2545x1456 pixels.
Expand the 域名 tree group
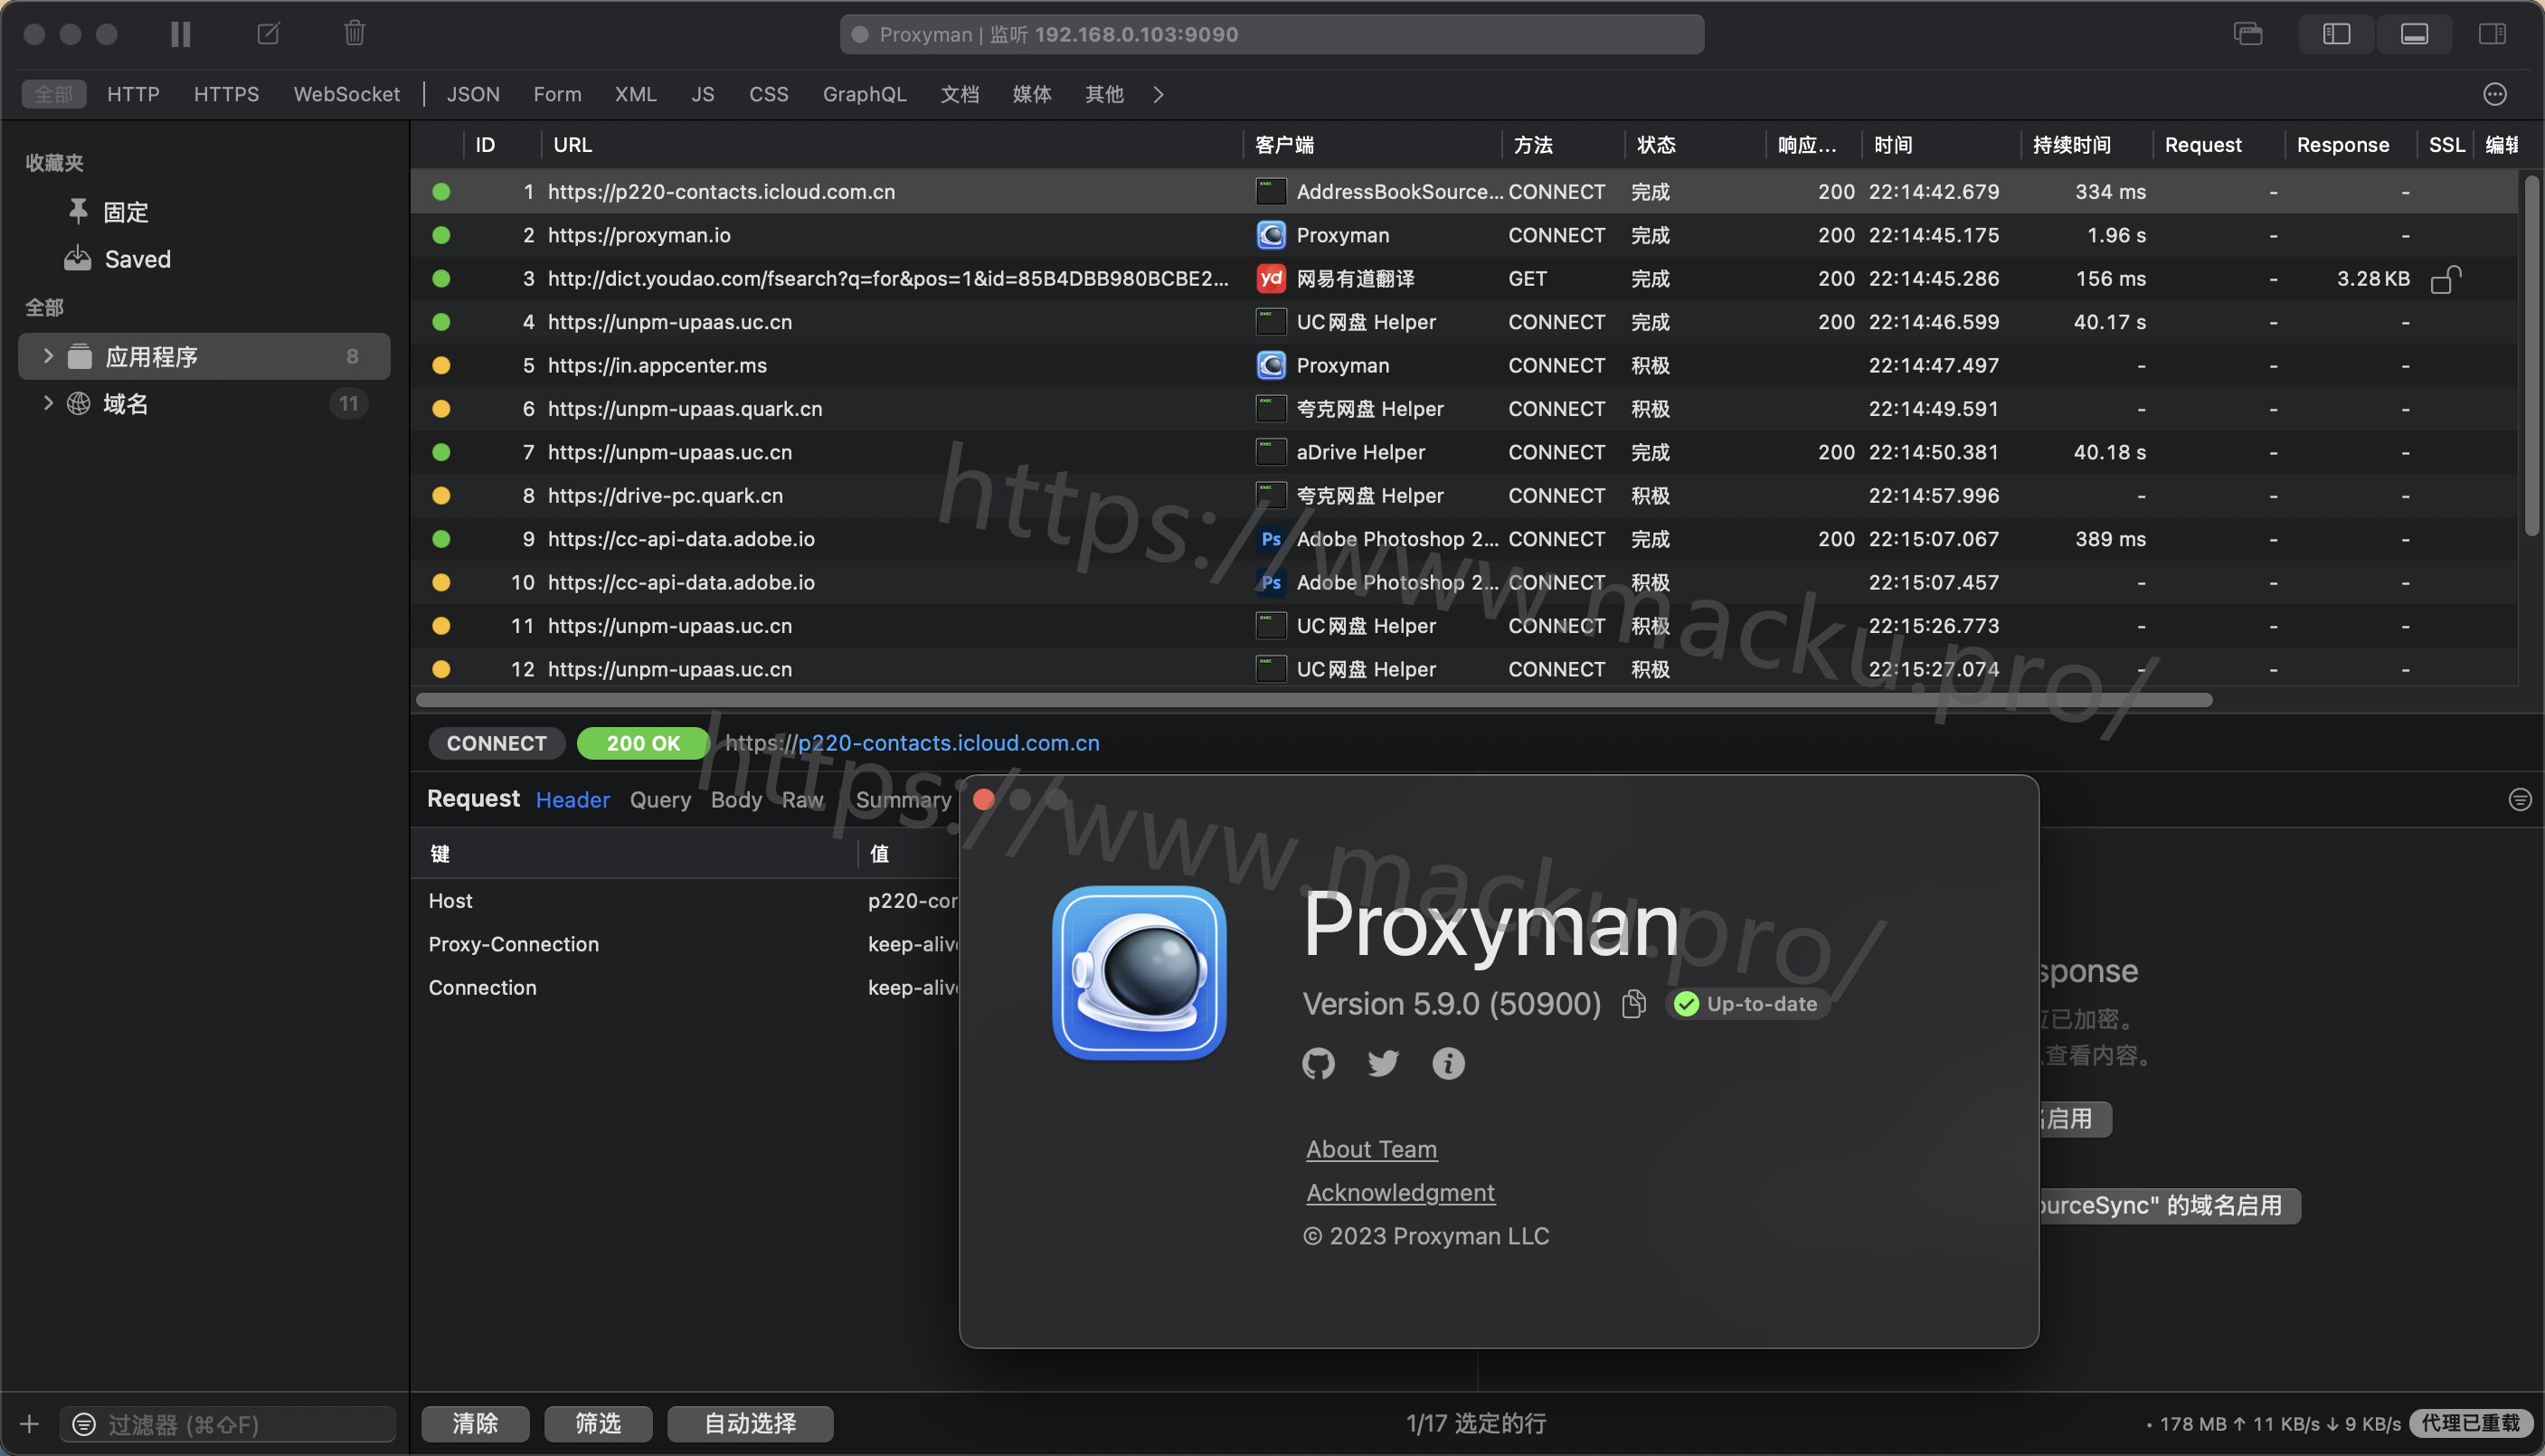(47, 403)
